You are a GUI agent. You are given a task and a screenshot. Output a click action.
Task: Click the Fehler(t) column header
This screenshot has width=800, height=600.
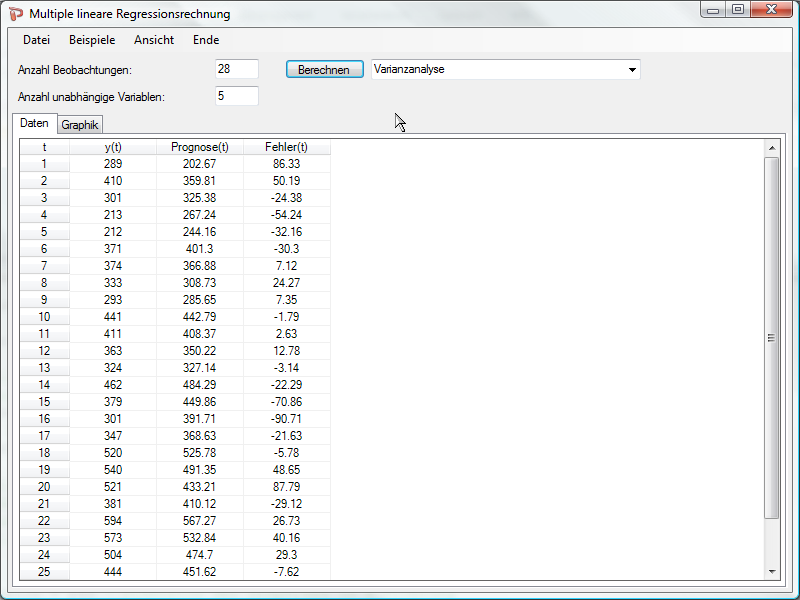(x=286, y=147)
